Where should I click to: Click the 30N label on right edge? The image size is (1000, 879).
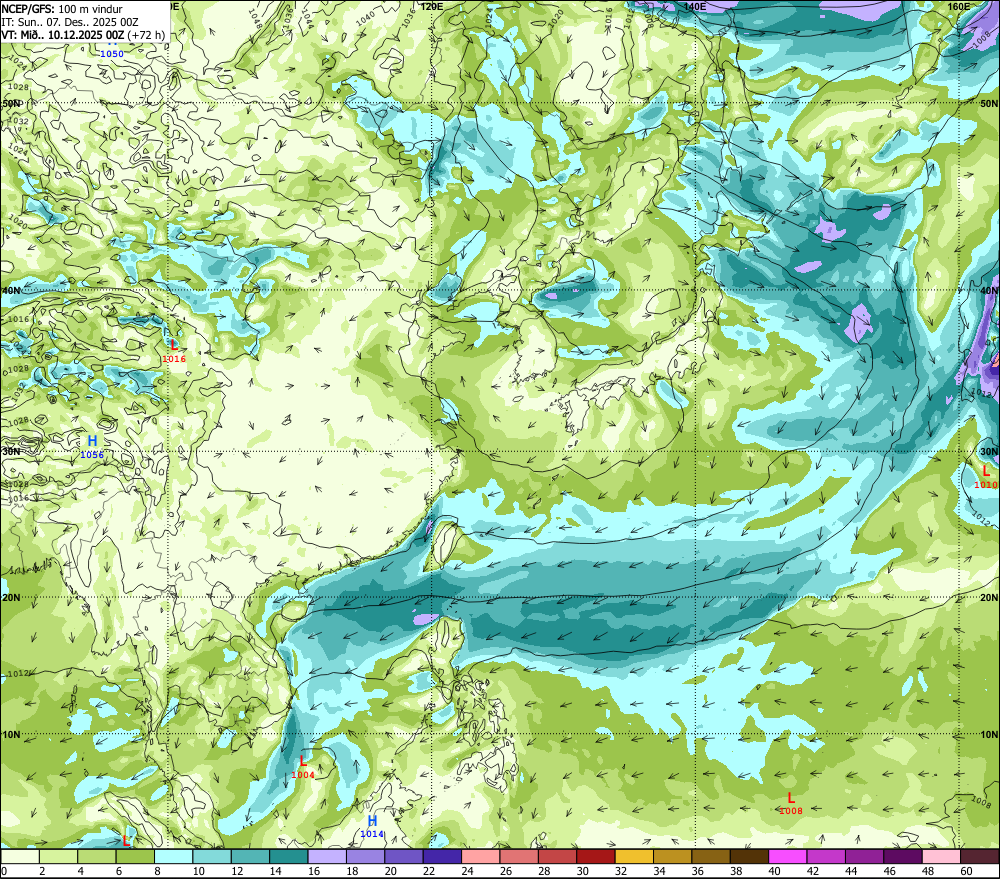click(989, 452)
